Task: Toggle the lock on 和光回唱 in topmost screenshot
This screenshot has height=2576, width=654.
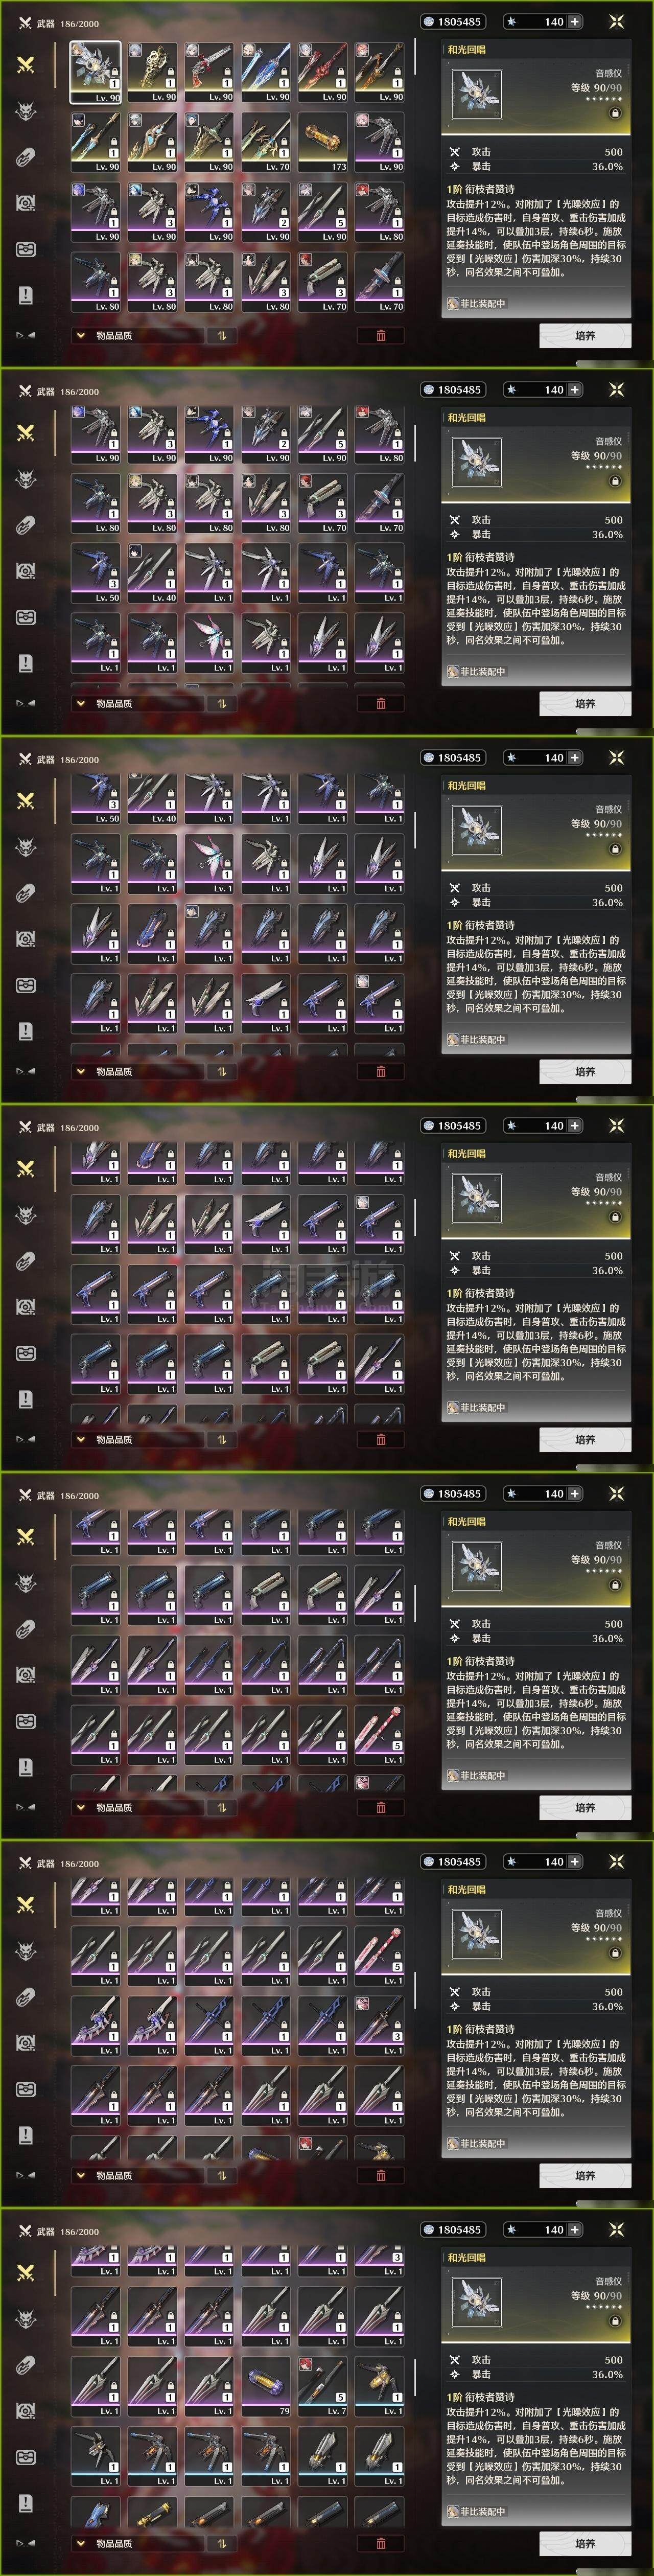Action: point(614,113)
